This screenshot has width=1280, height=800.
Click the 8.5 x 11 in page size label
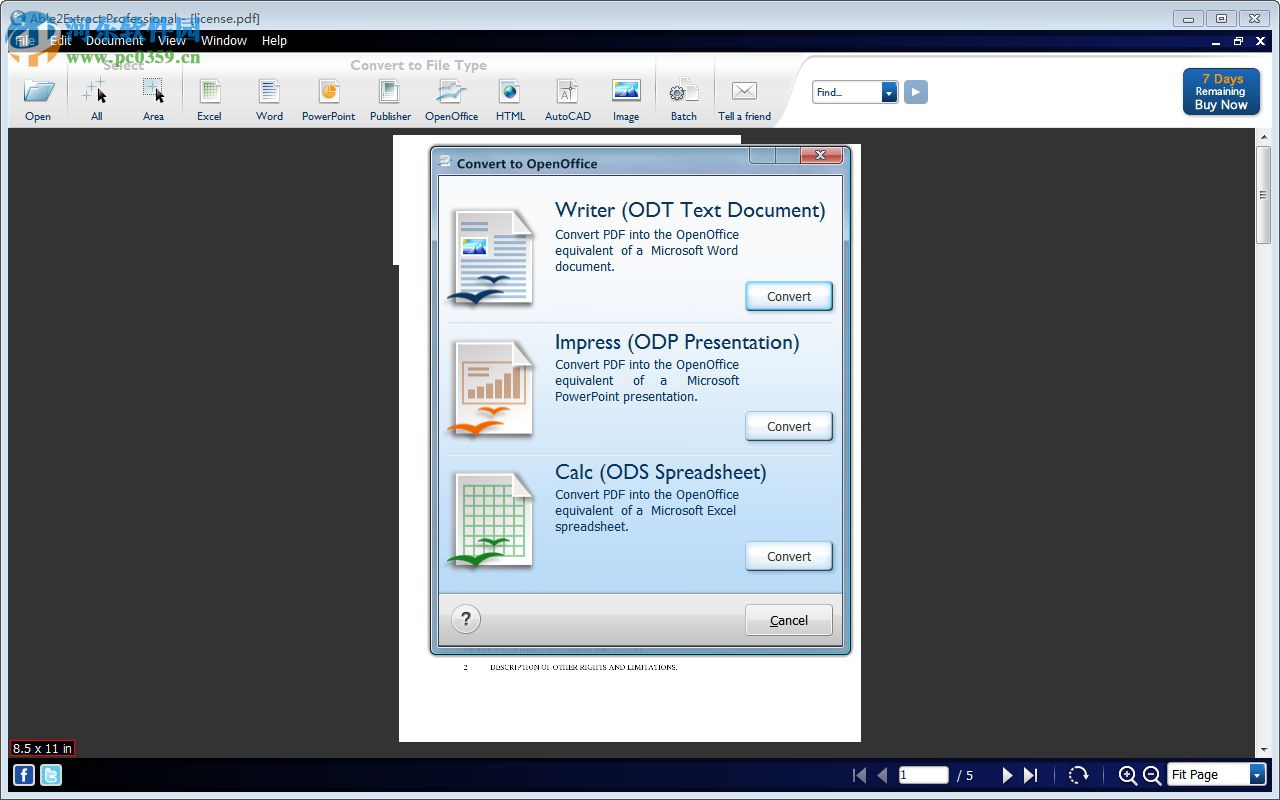(x=43, y=748)
